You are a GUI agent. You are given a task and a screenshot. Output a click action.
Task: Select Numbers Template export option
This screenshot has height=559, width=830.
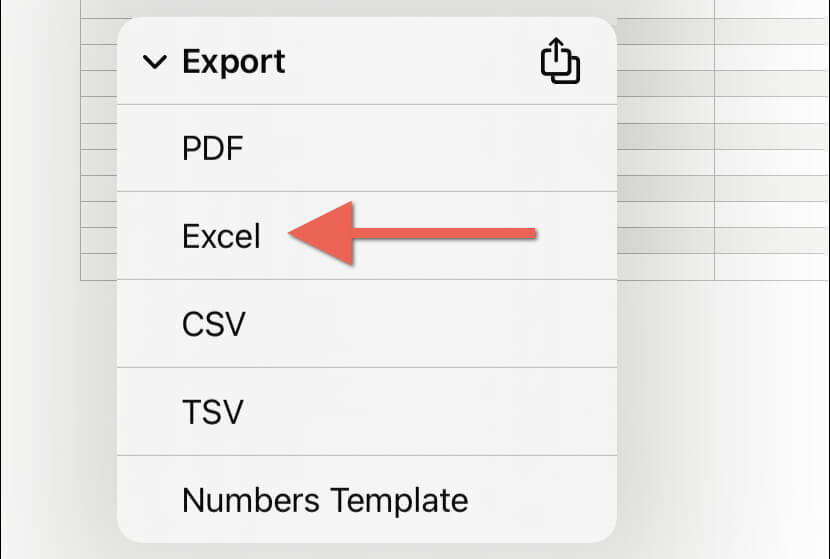click(x=367, y=499)
